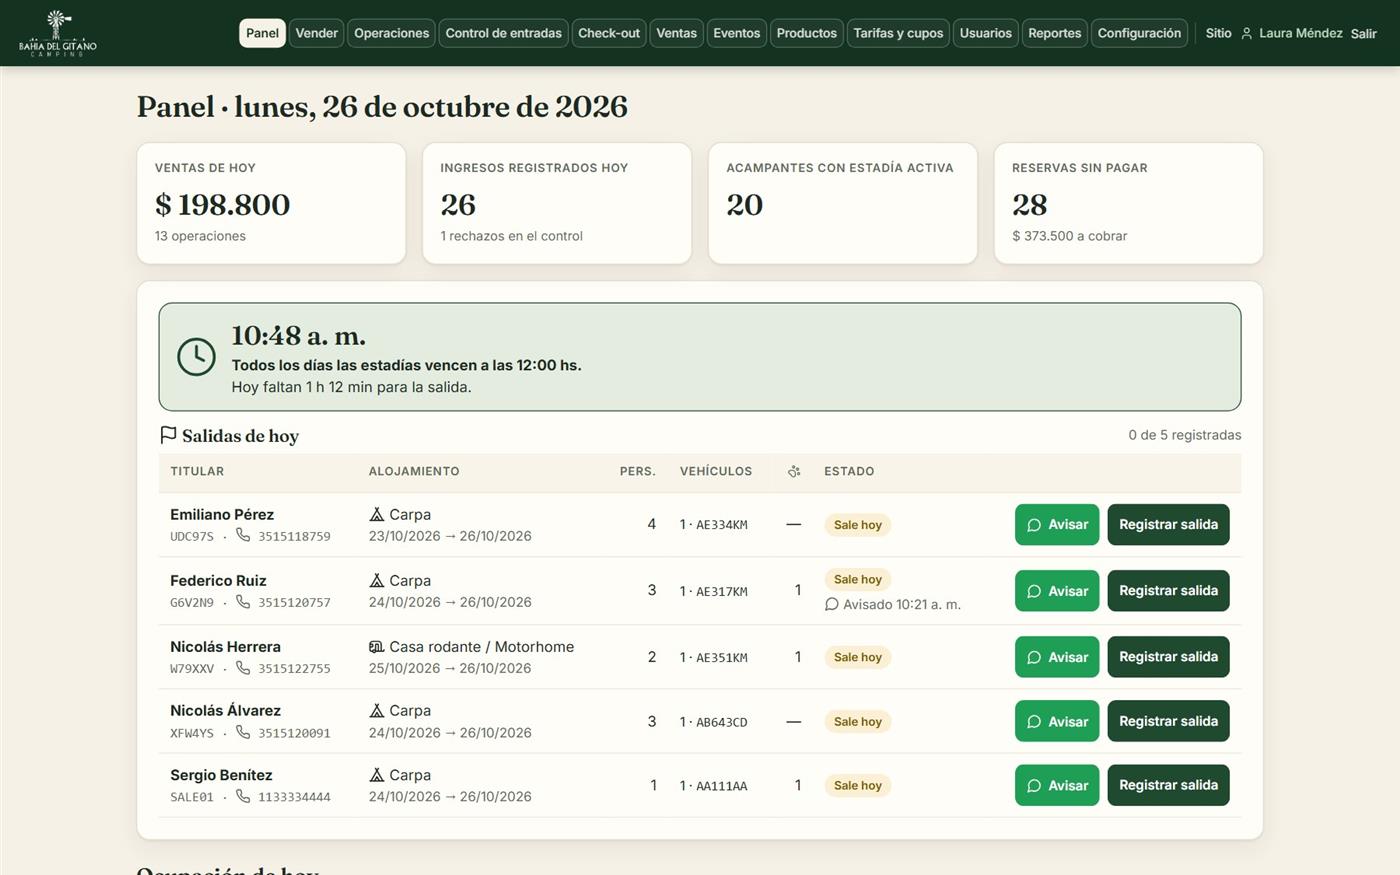The width and height of the screenshot is (1400, 875).
Task: Select the Panel tab
Action: [x=262, y=33]
